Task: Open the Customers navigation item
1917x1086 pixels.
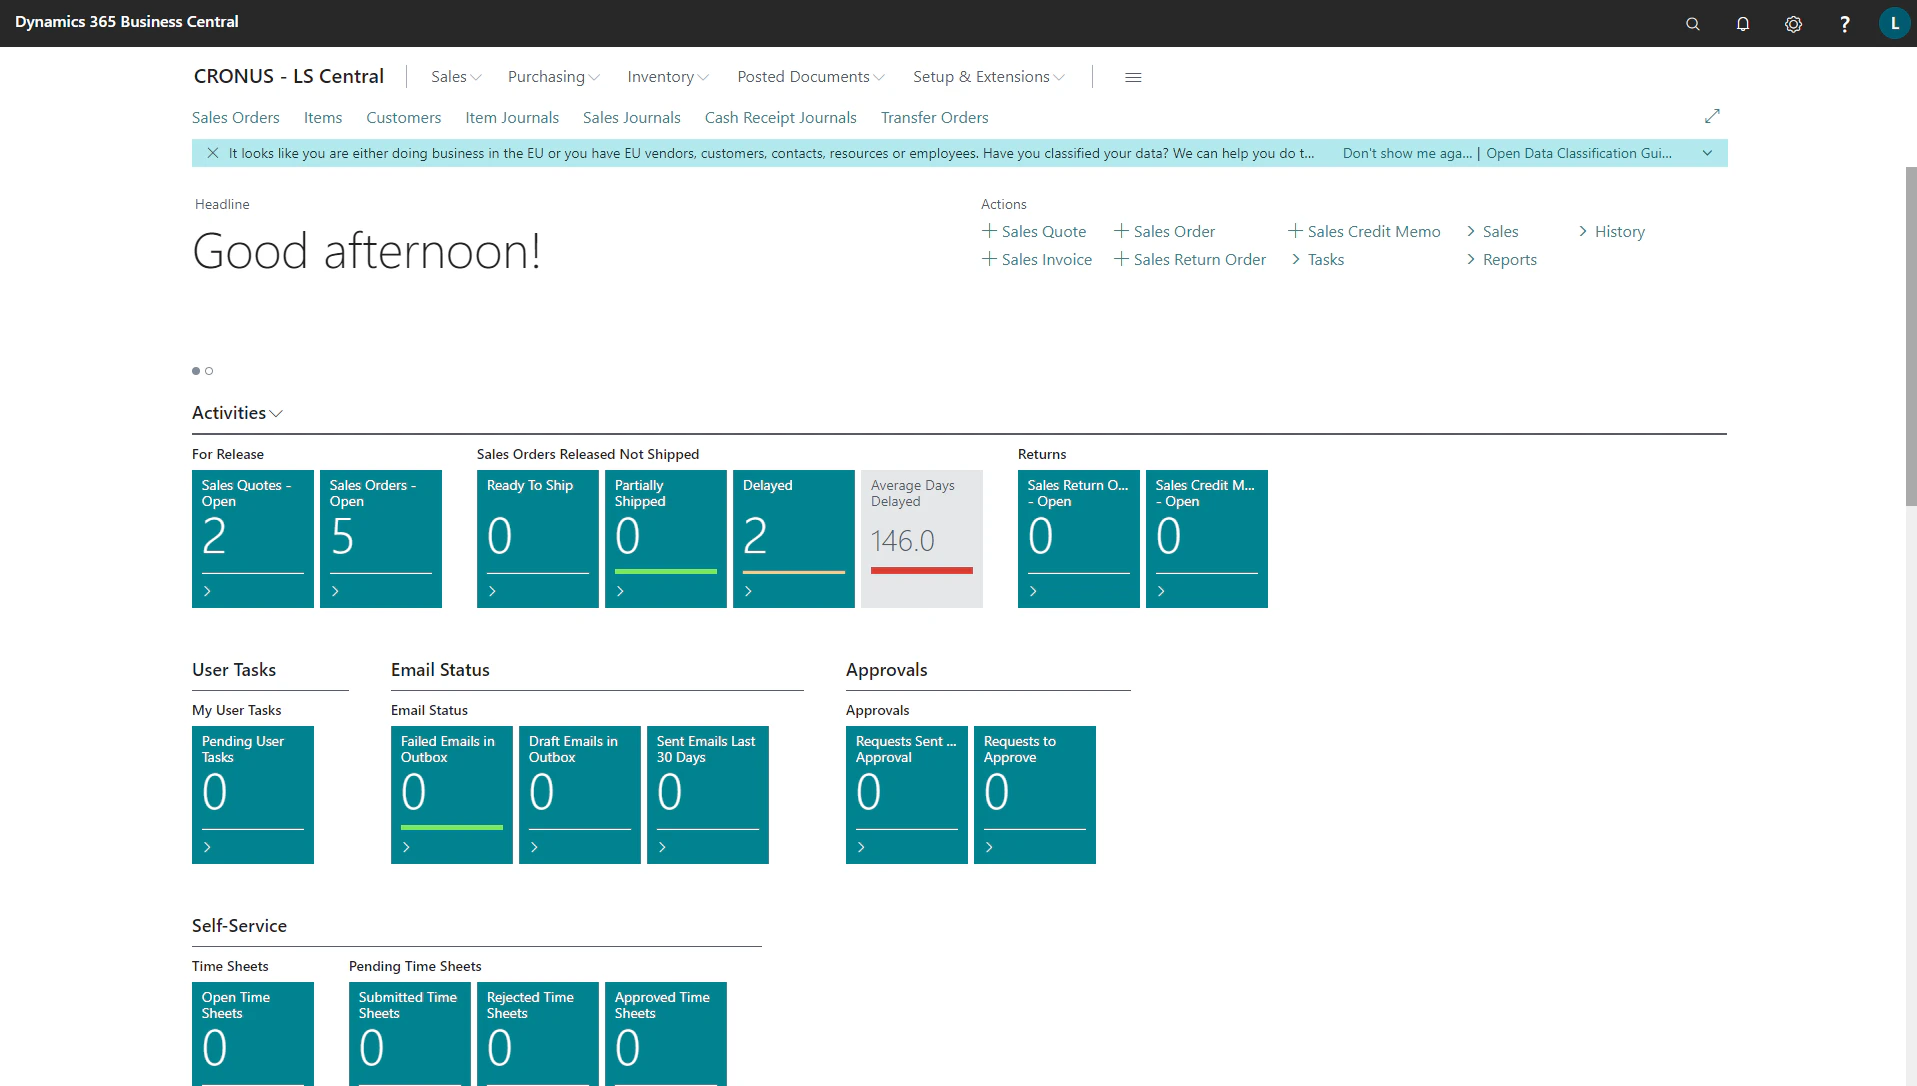Action: pyautogui.click(x=403, y=117)
